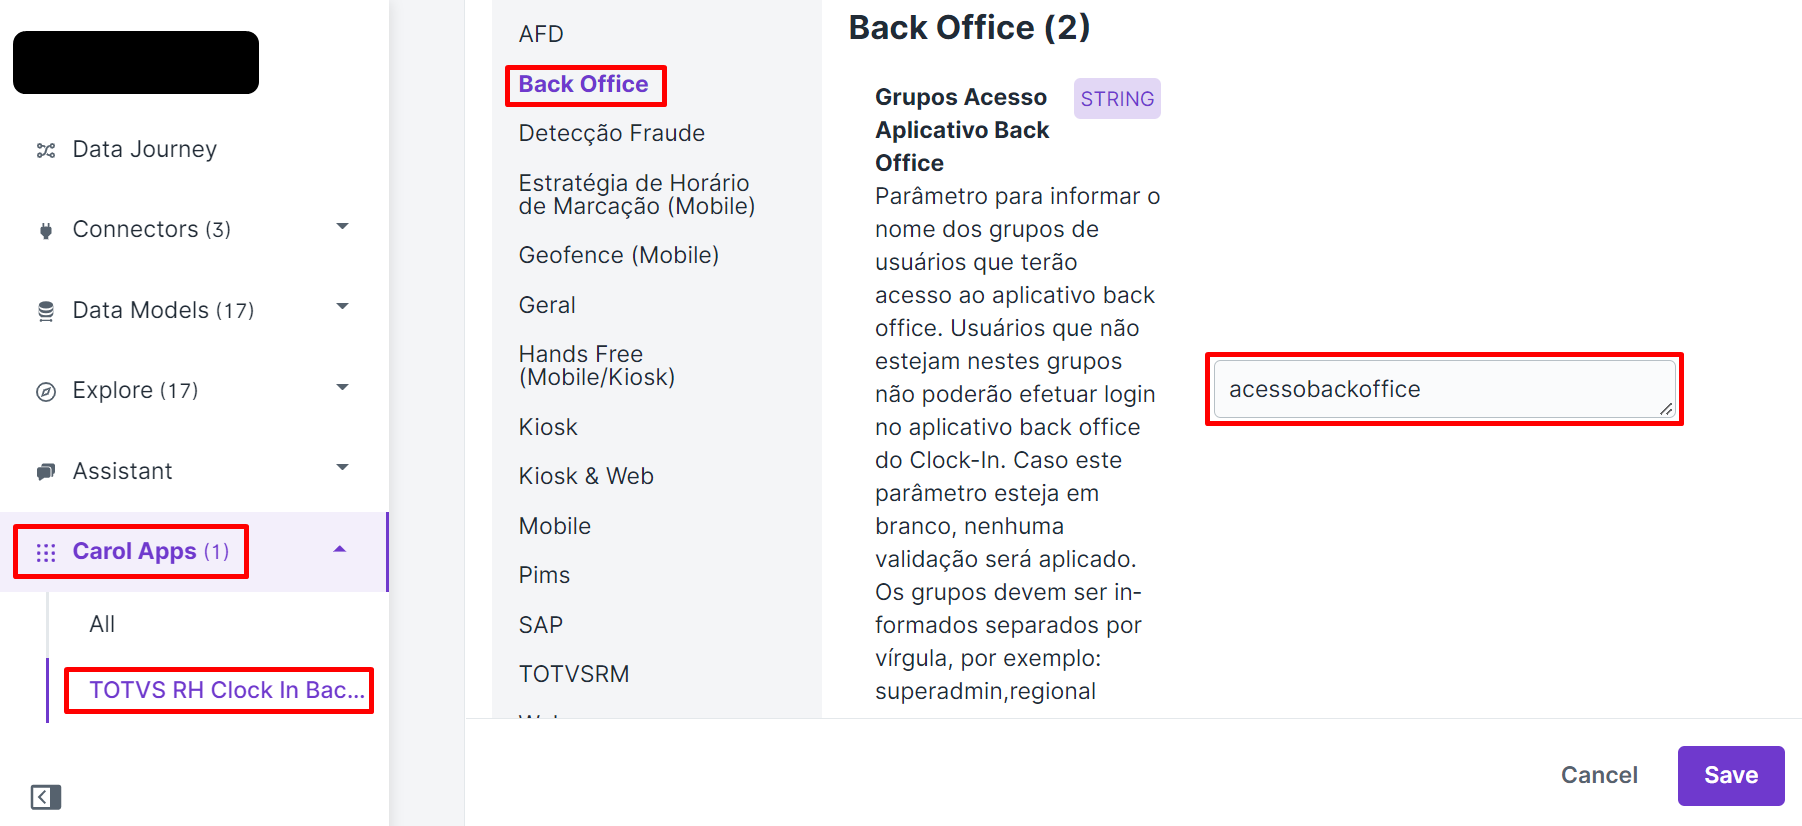Image resolution: width=1802 pixels, height=826 pixels.
Task: Click the Data Models database icon
Action: point(46,311)
